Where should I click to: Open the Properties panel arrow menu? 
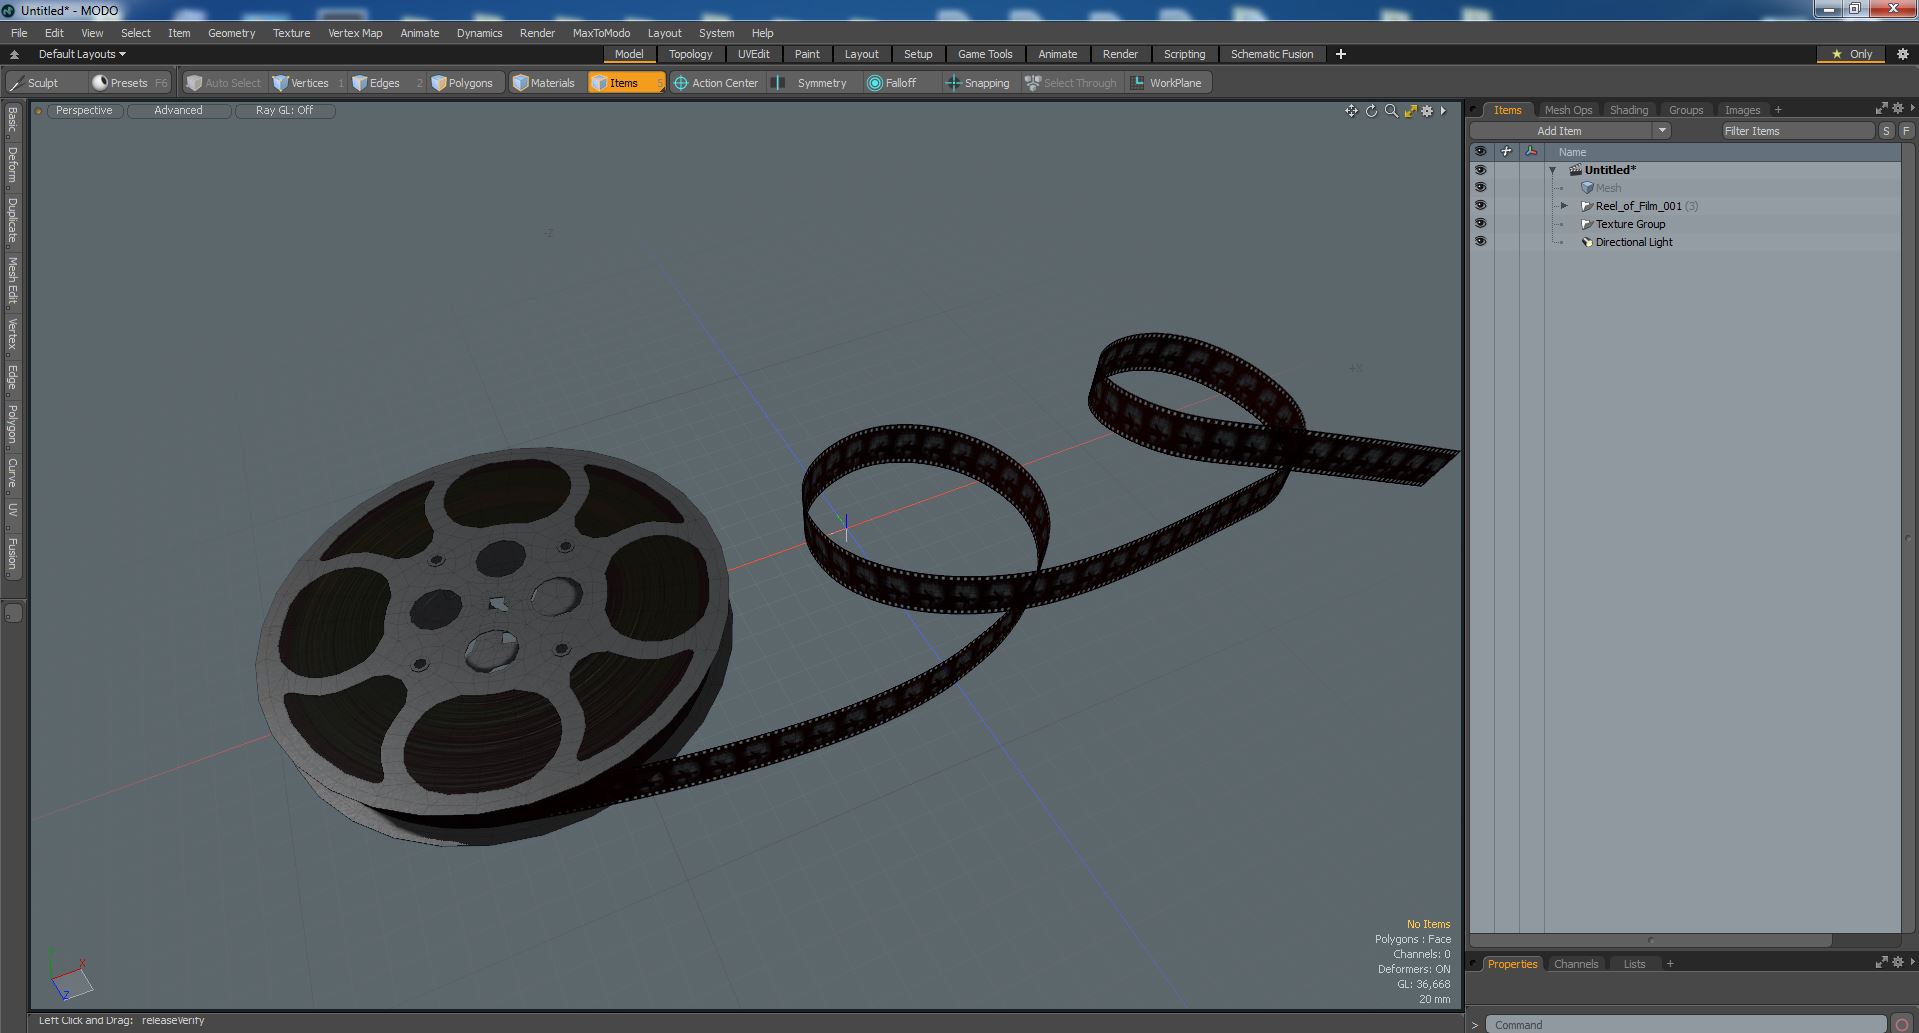(1912, 962)
